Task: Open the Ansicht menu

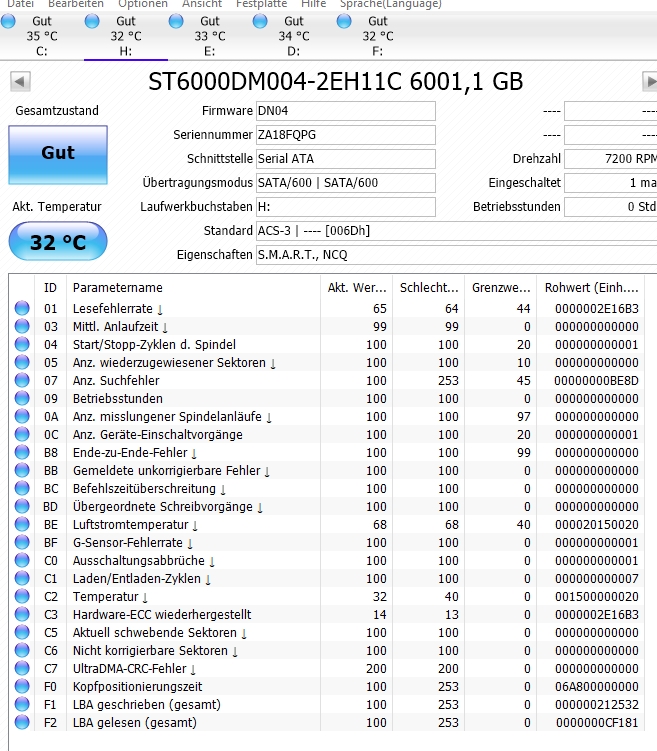Action: click(x=202, y=4)
